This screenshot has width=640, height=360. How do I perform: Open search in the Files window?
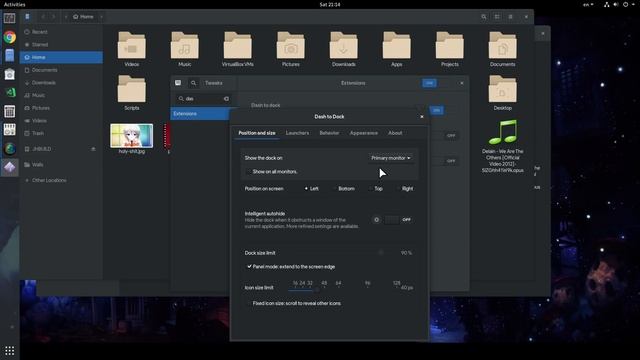click(x=484, y=17)
